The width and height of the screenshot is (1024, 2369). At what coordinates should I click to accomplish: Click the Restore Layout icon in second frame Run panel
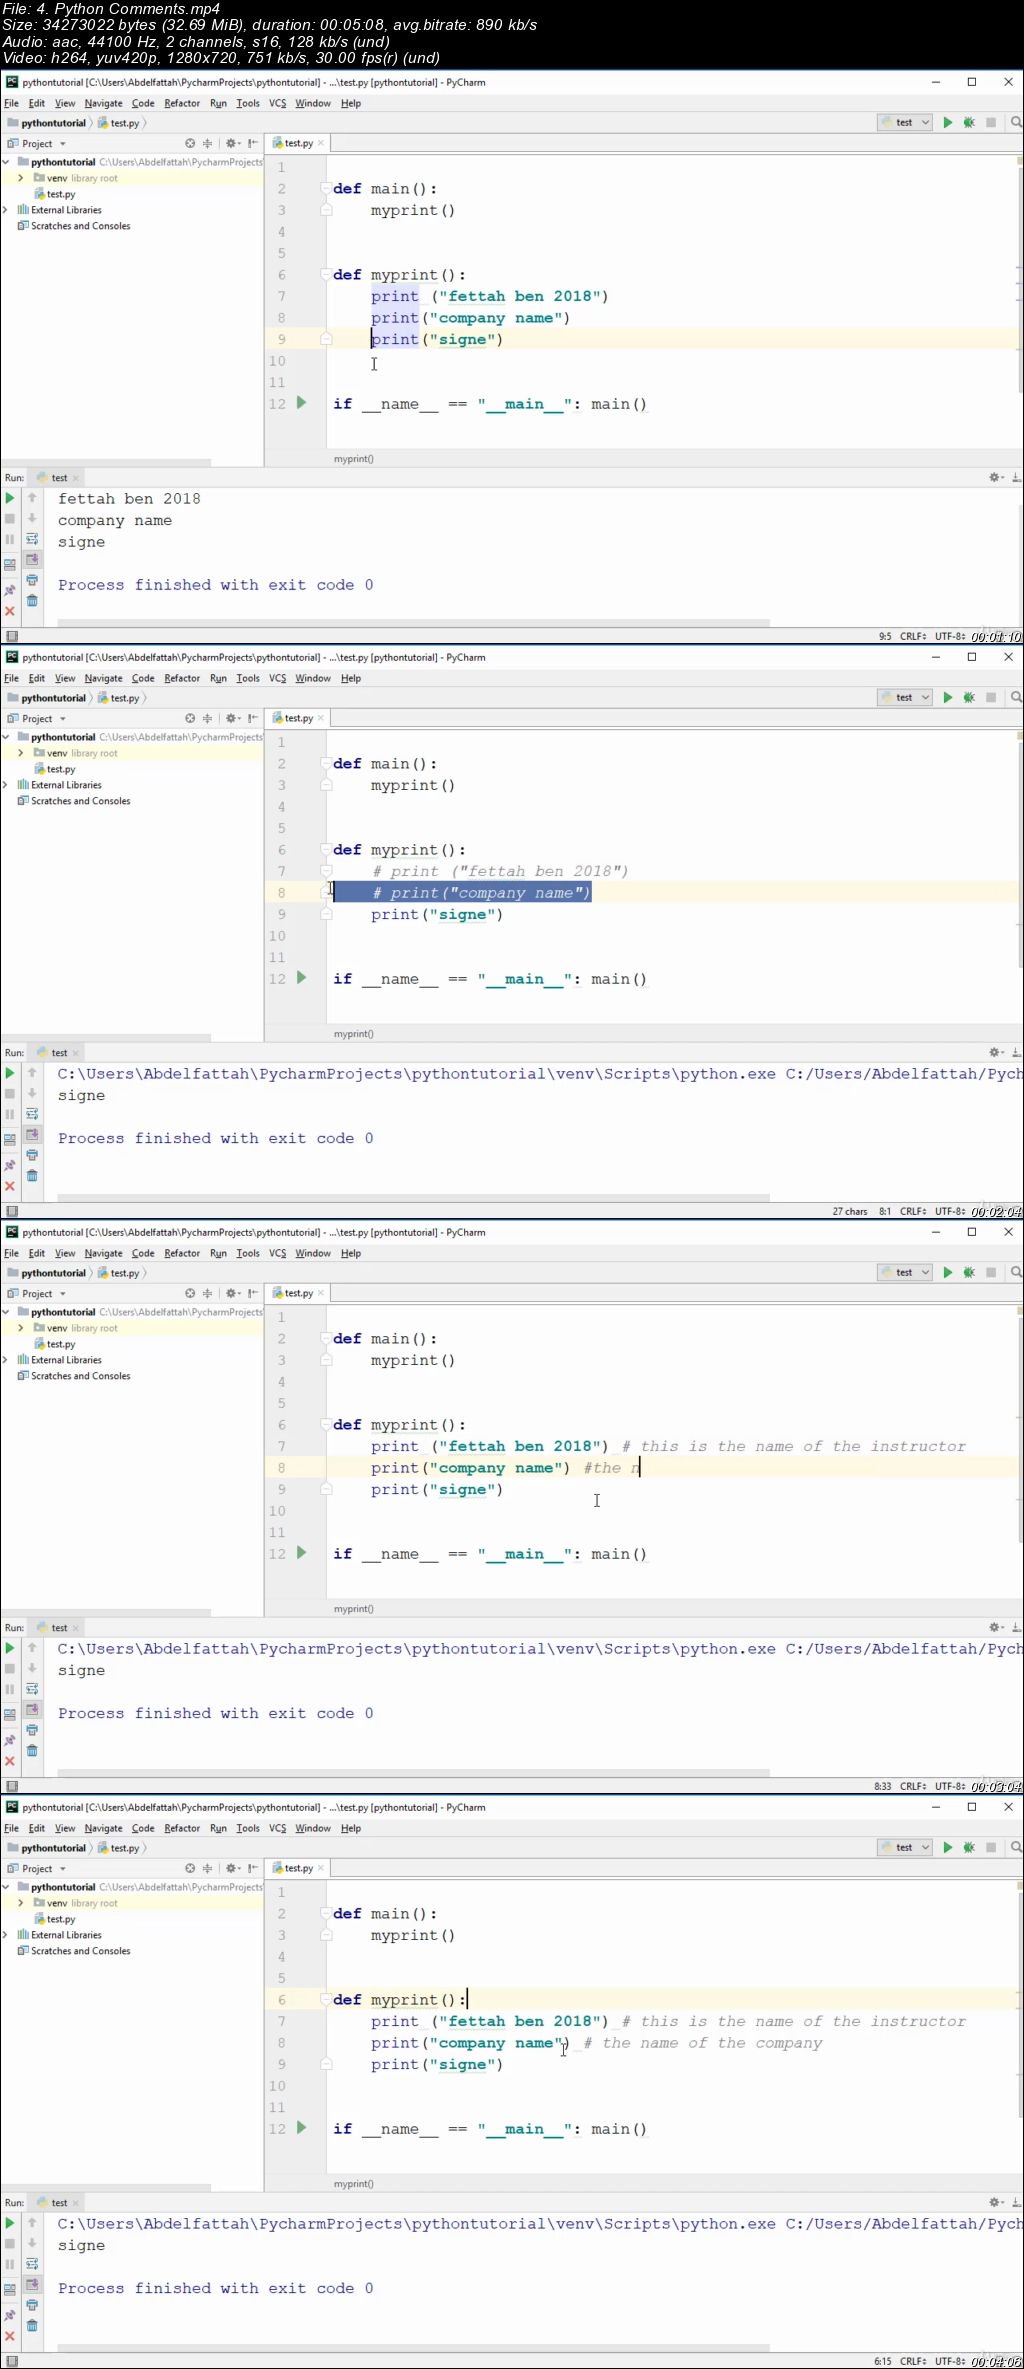pyautogui.click(x=10, y=1139)
